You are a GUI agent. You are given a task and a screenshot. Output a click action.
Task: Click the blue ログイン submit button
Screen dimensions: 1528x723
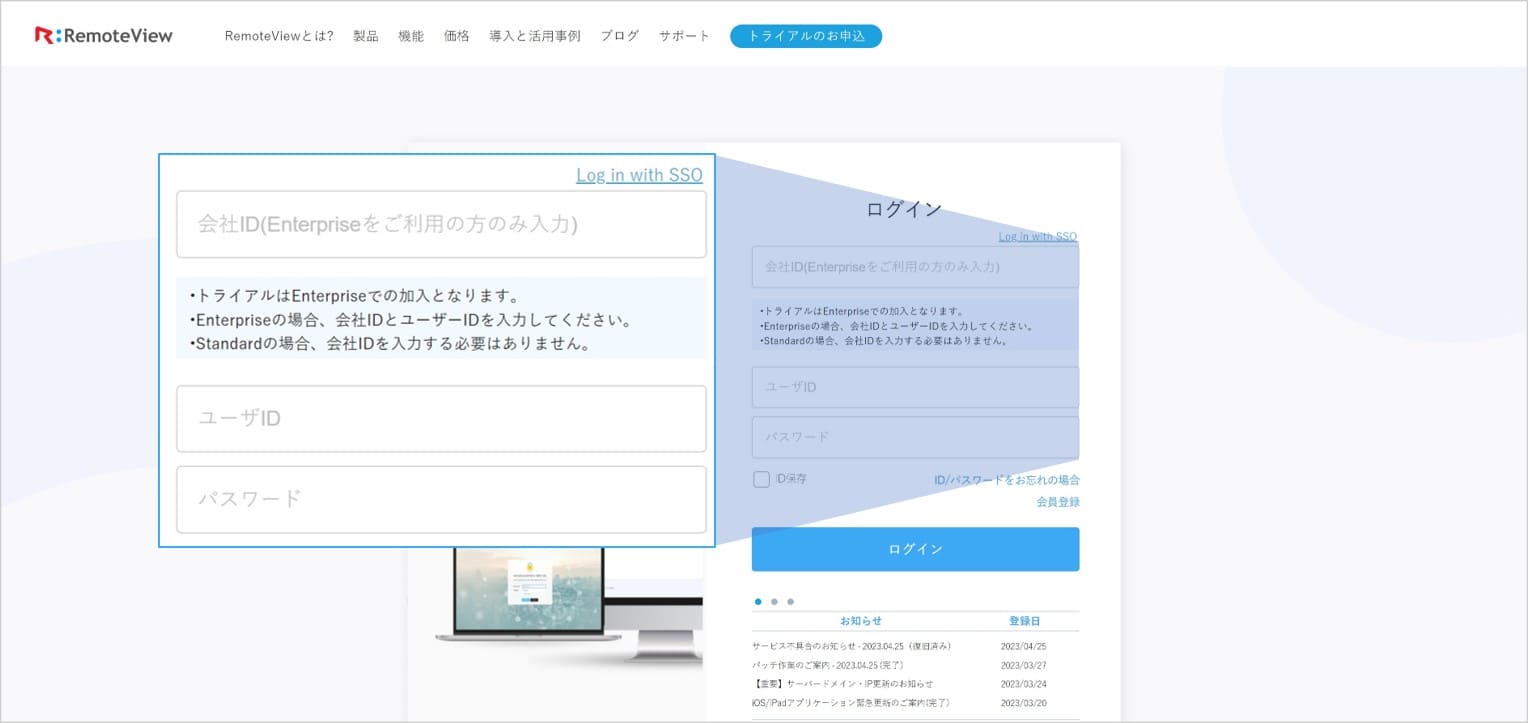pyautogui.click(x=915, y=549)
